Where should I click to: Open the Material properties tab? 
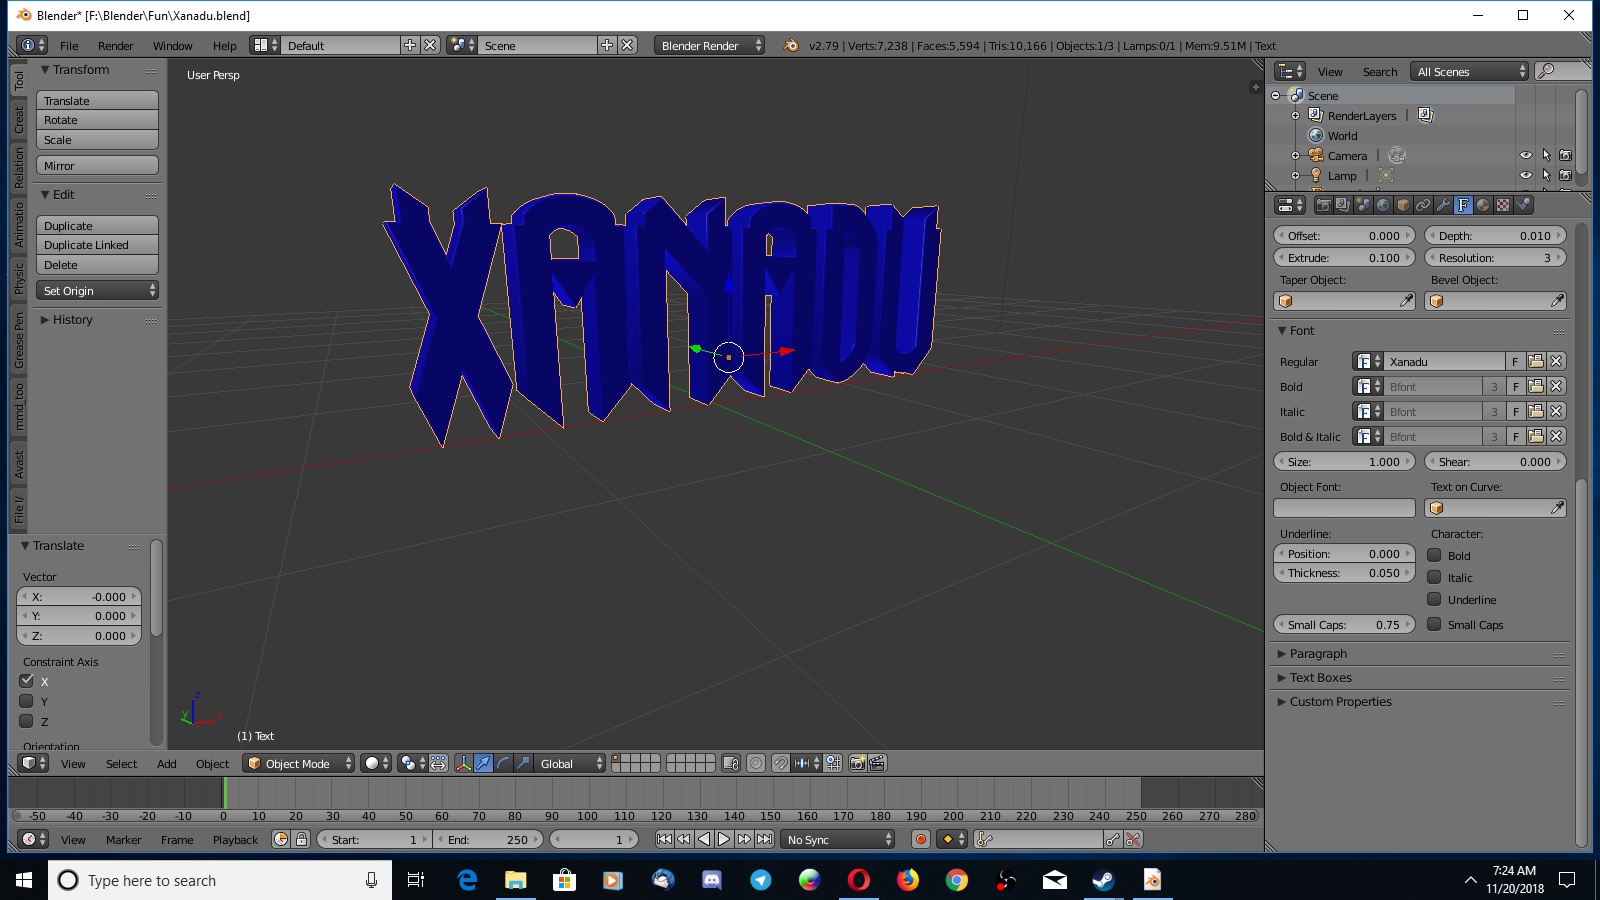(x=1483, y=205)
